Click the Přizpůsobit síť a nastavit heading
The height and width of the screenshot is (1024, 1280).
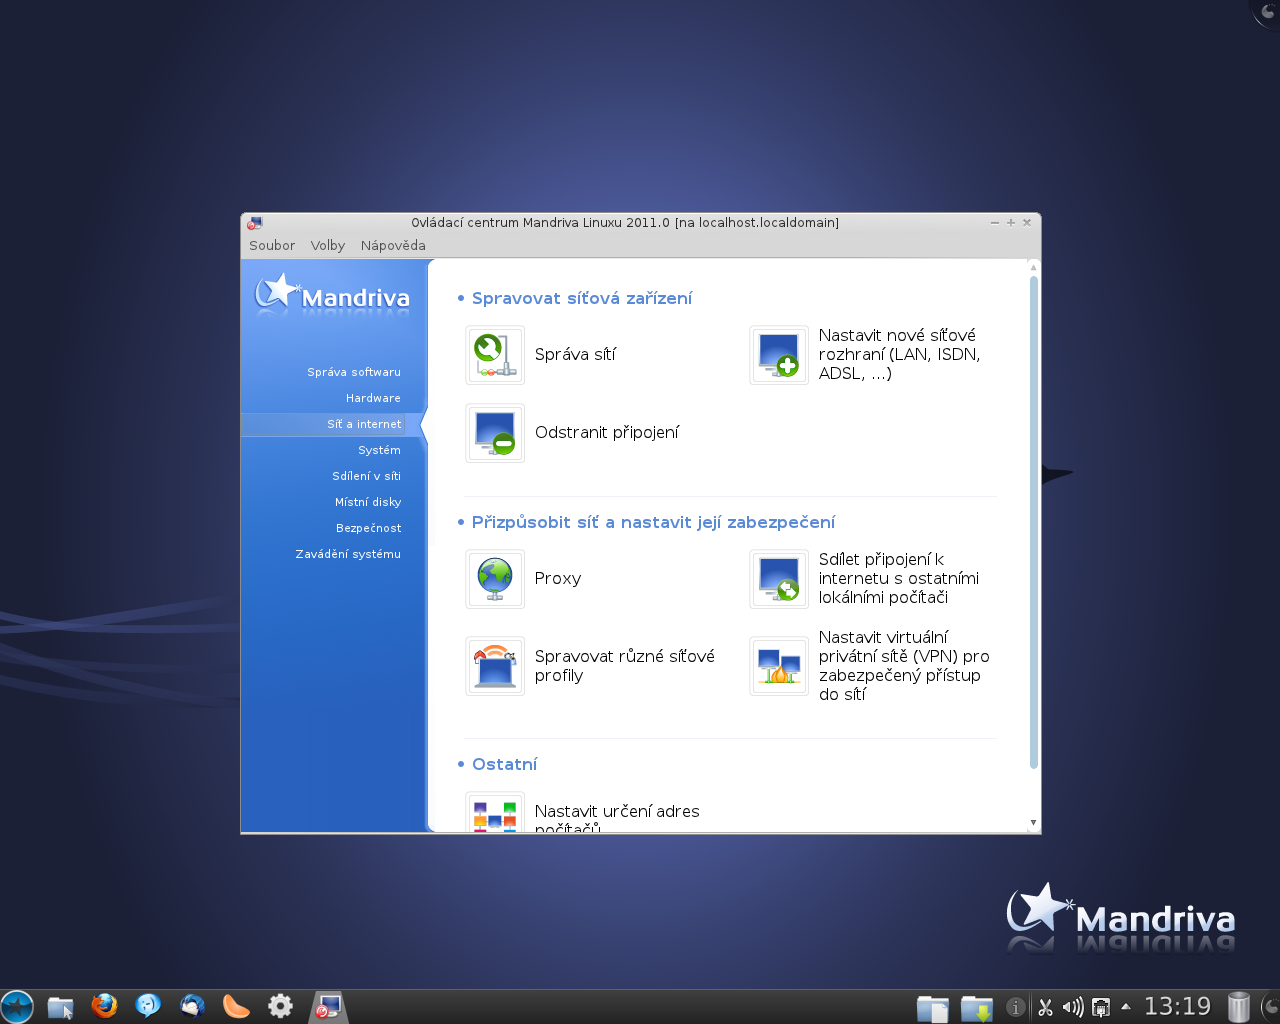click(x=653, y=523)
